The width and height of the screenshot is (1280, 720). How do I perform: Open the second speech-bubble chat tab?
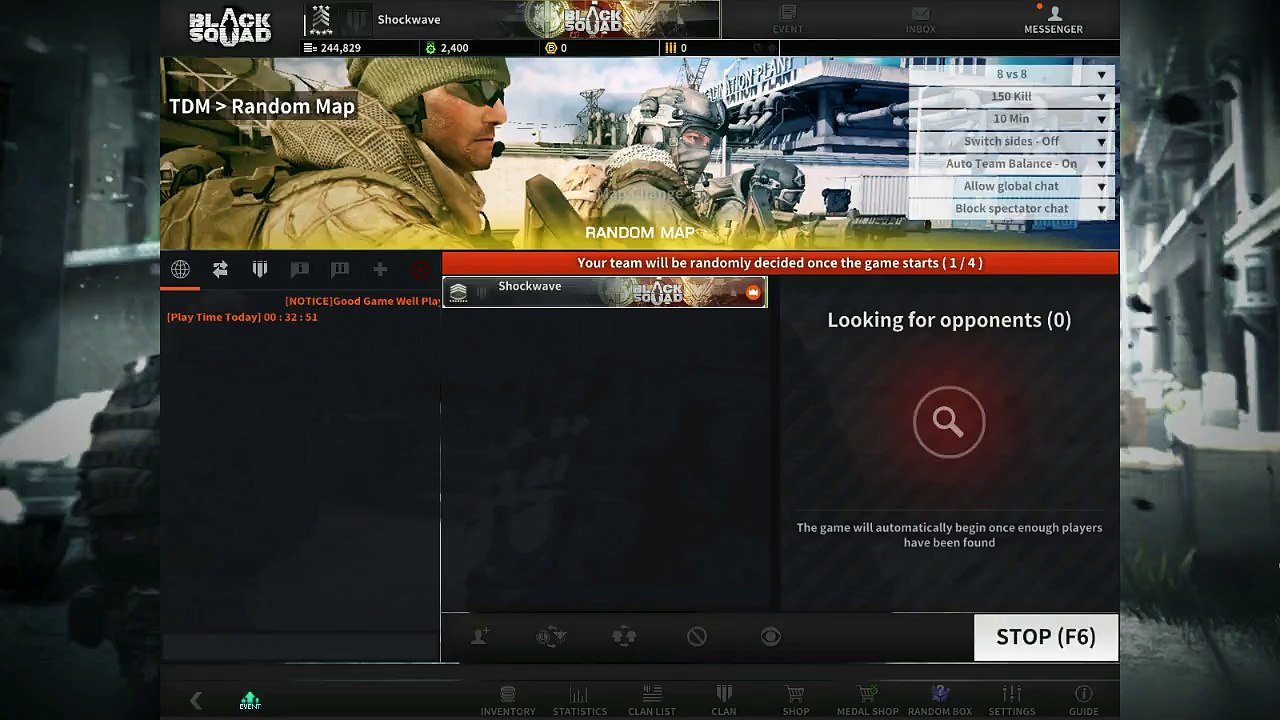(340, 269)
